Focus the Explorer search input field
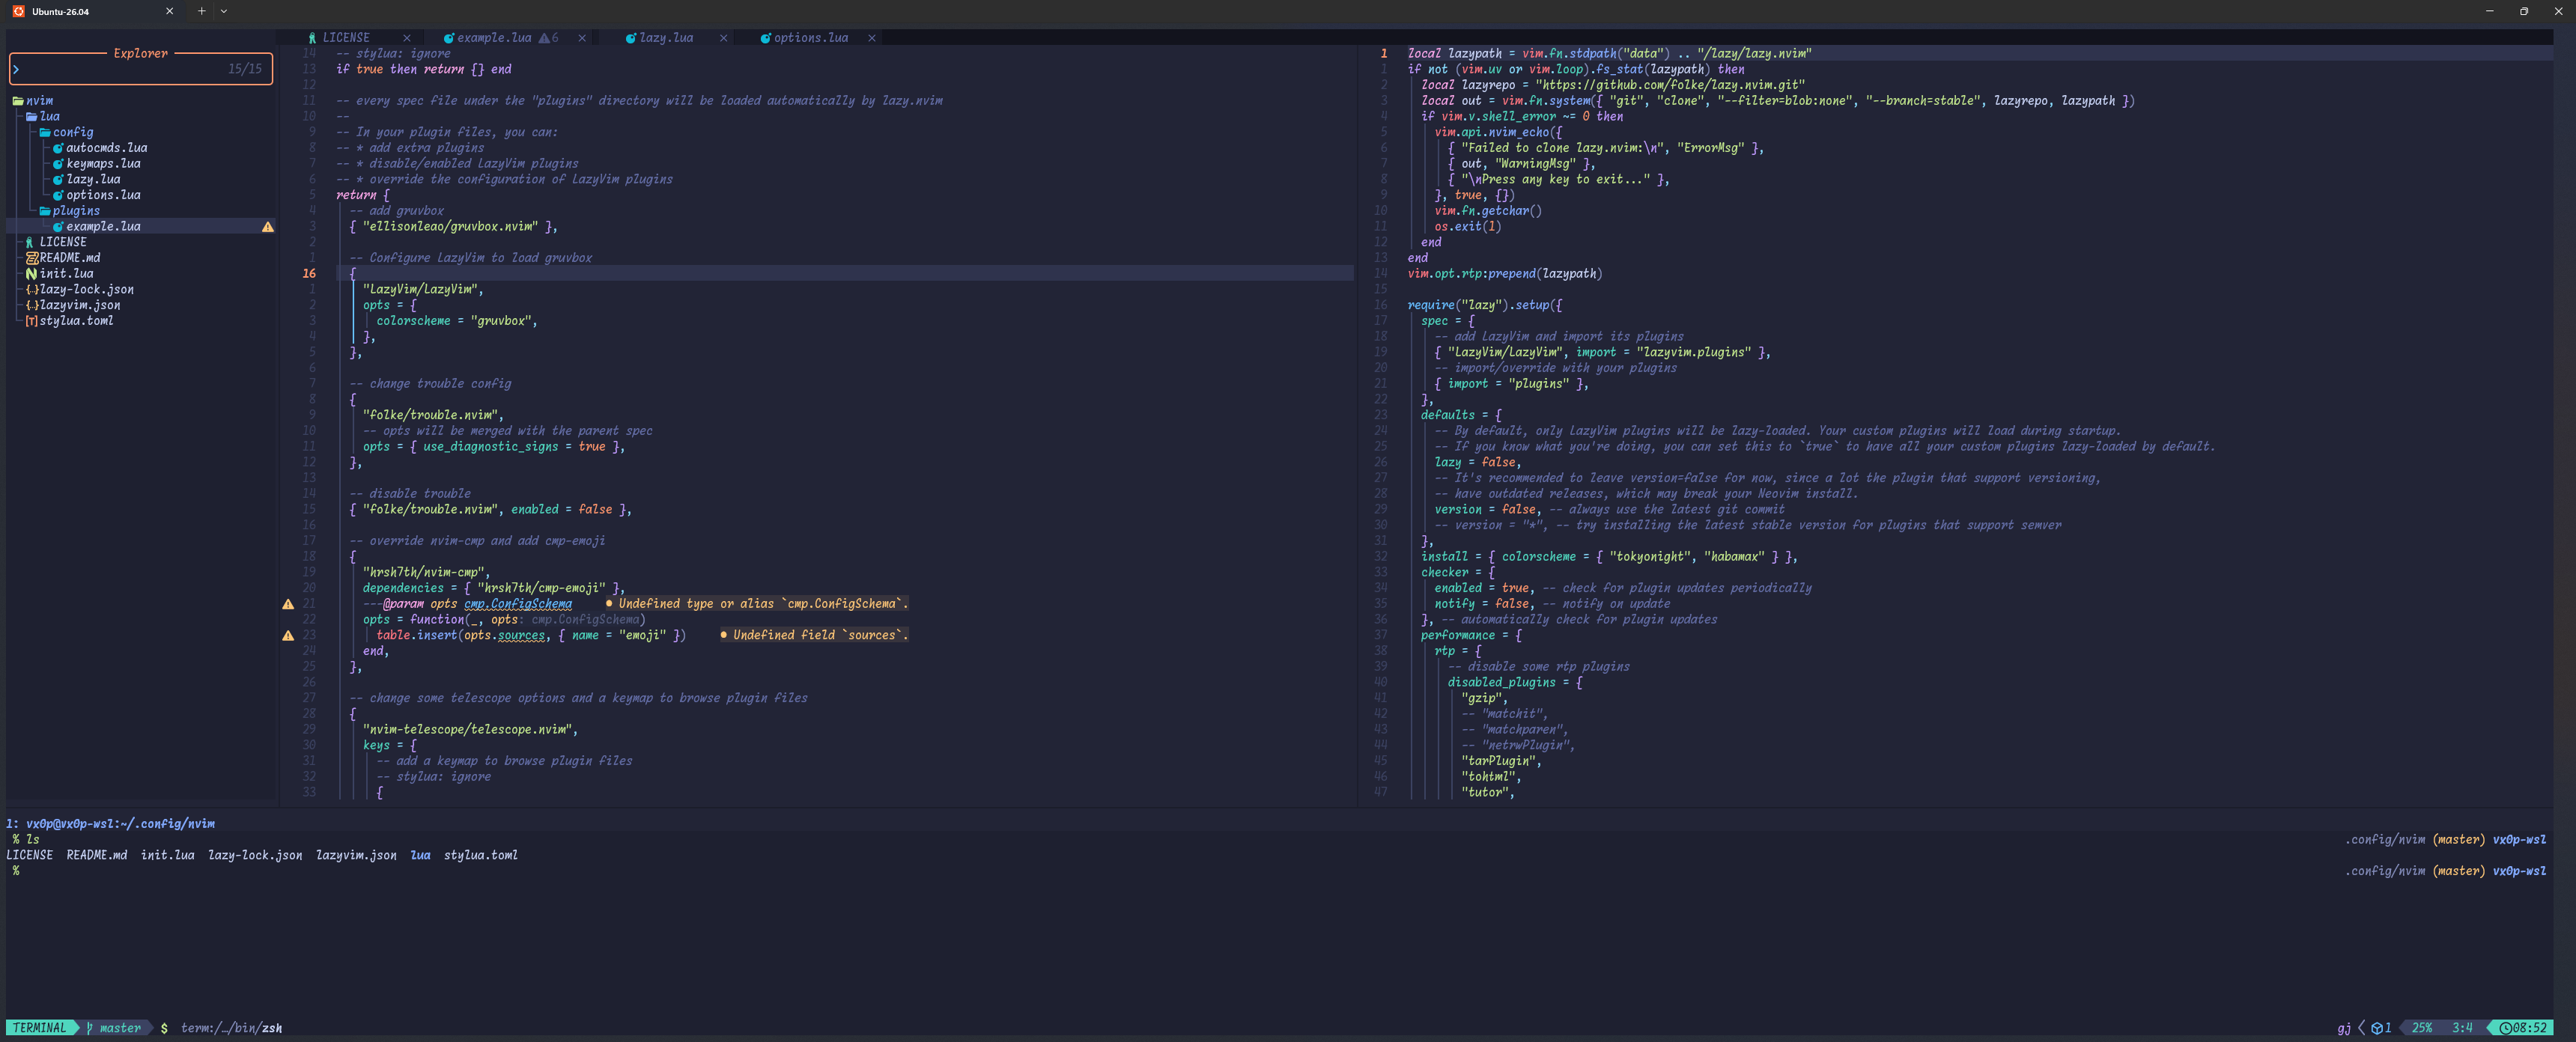This screenshot has height=1042, width=2576. [x=141, y=69]
